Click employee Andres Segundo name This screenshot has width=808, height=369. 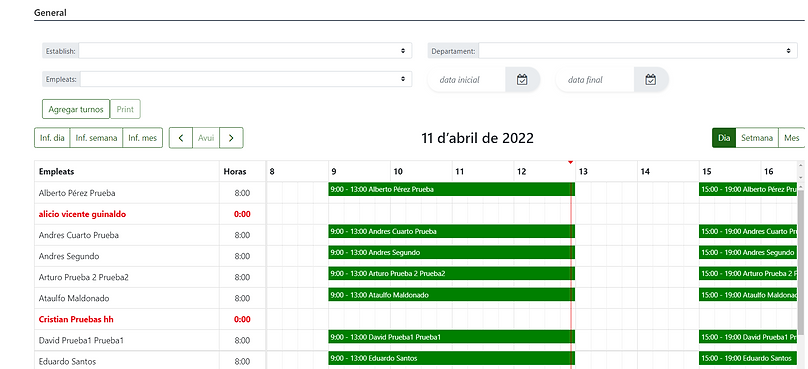(69, 256)
